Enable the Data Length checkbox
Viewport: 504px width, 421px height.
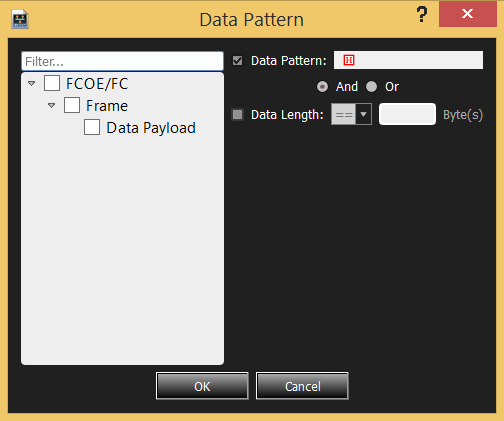(x=237, y=115)
